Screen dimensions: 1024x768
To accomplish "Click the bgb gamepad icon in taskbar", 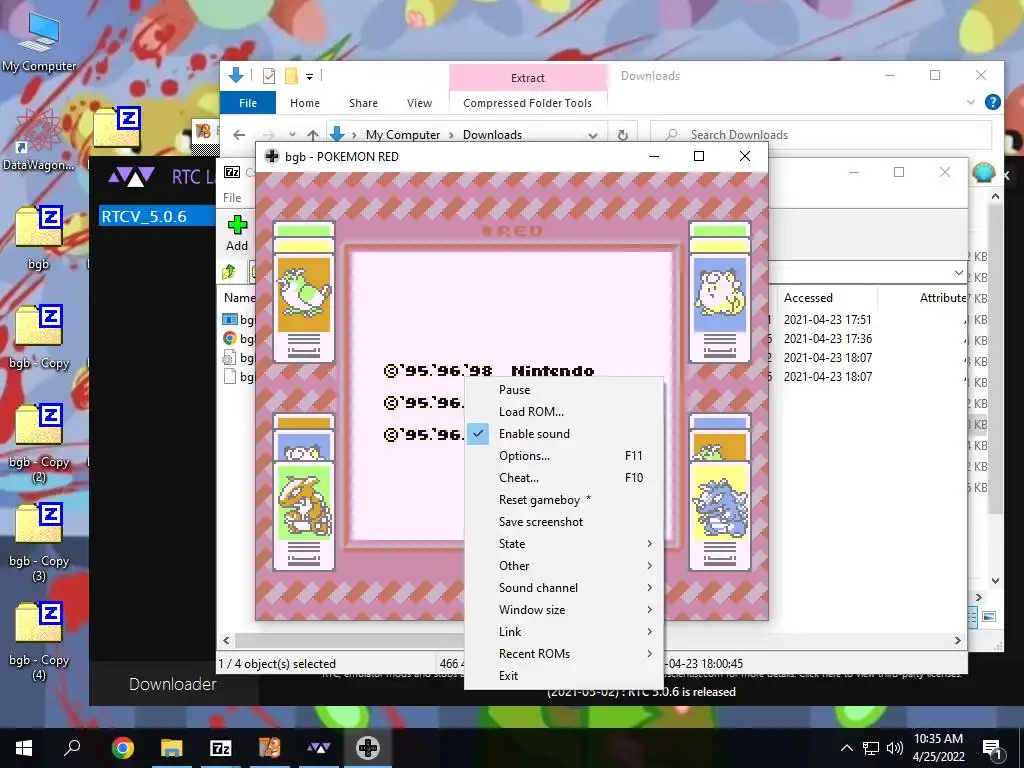I will pos(368,748).
